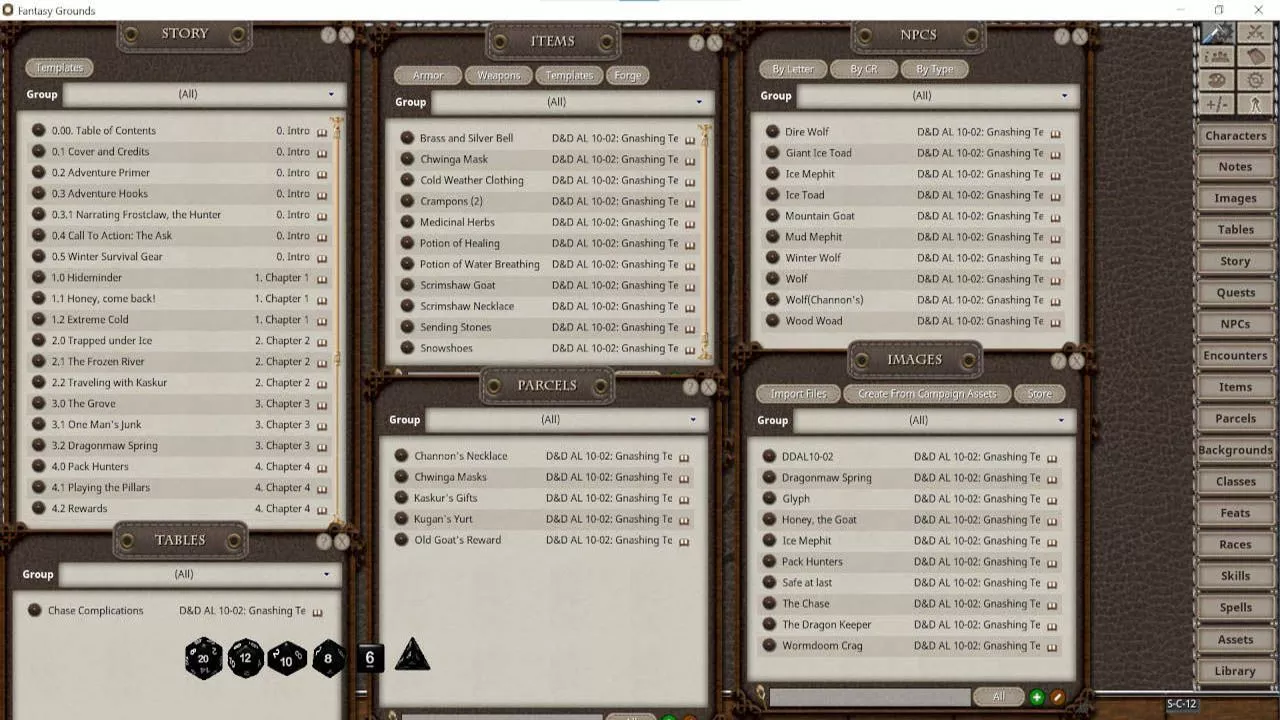This screenshot has width=1280, height=720.
Task: Click Templates button in Story window
Action: (x=59, y=68)
